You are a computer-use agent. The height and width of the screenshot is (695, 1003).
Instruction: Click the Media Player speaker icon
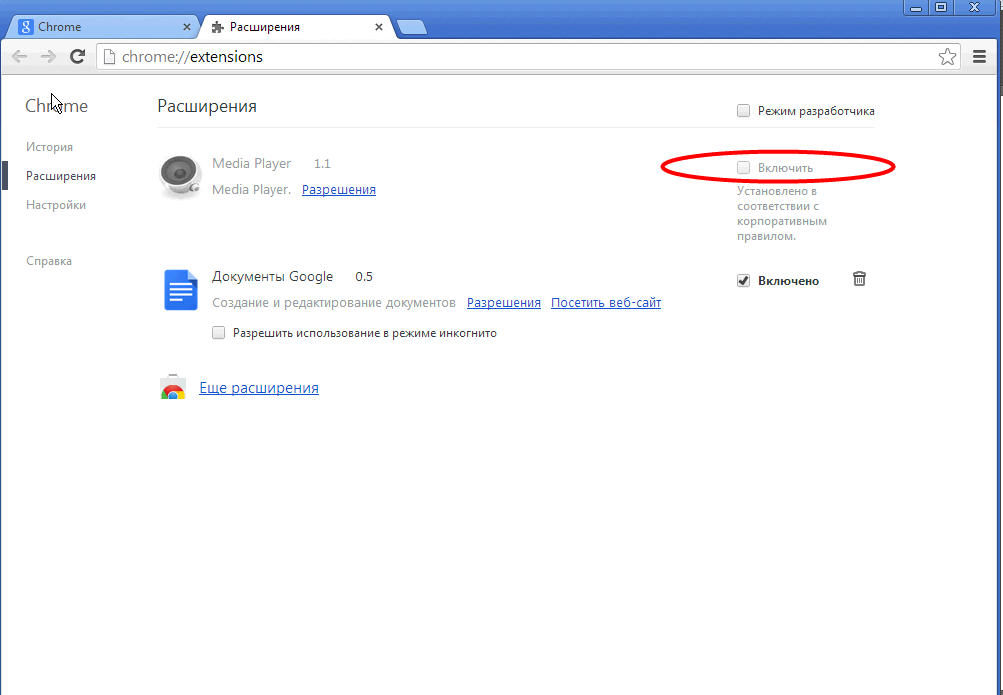pos(180,176)
